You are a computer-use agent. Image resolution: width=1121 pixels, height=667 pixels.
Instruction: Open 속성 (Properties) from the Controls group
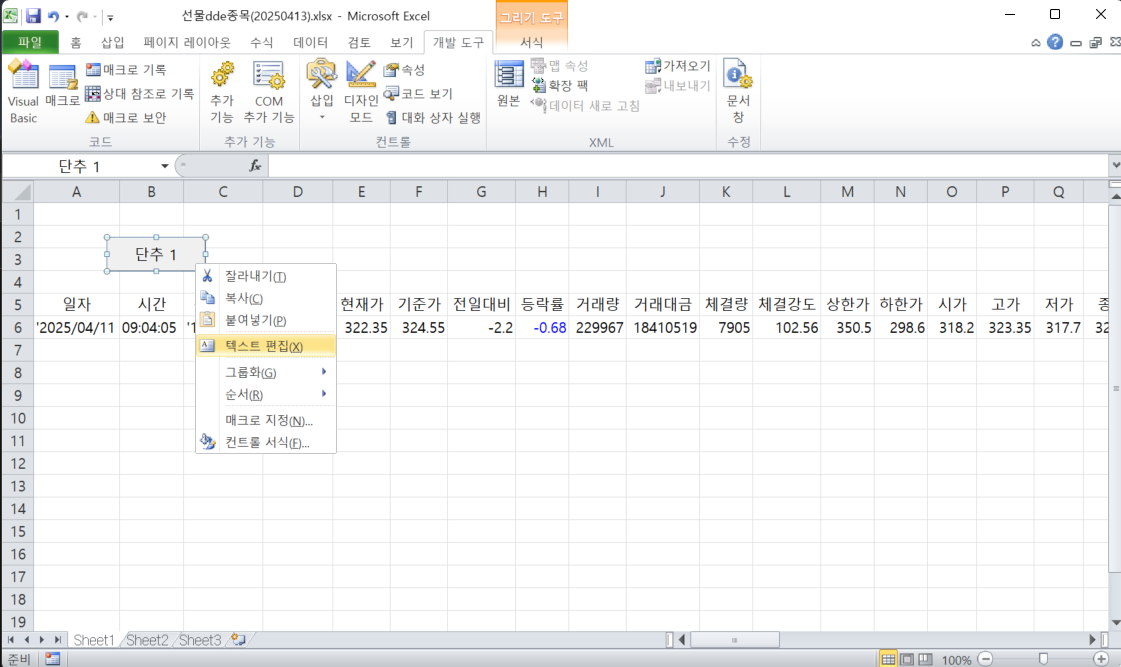coord(404,70)
